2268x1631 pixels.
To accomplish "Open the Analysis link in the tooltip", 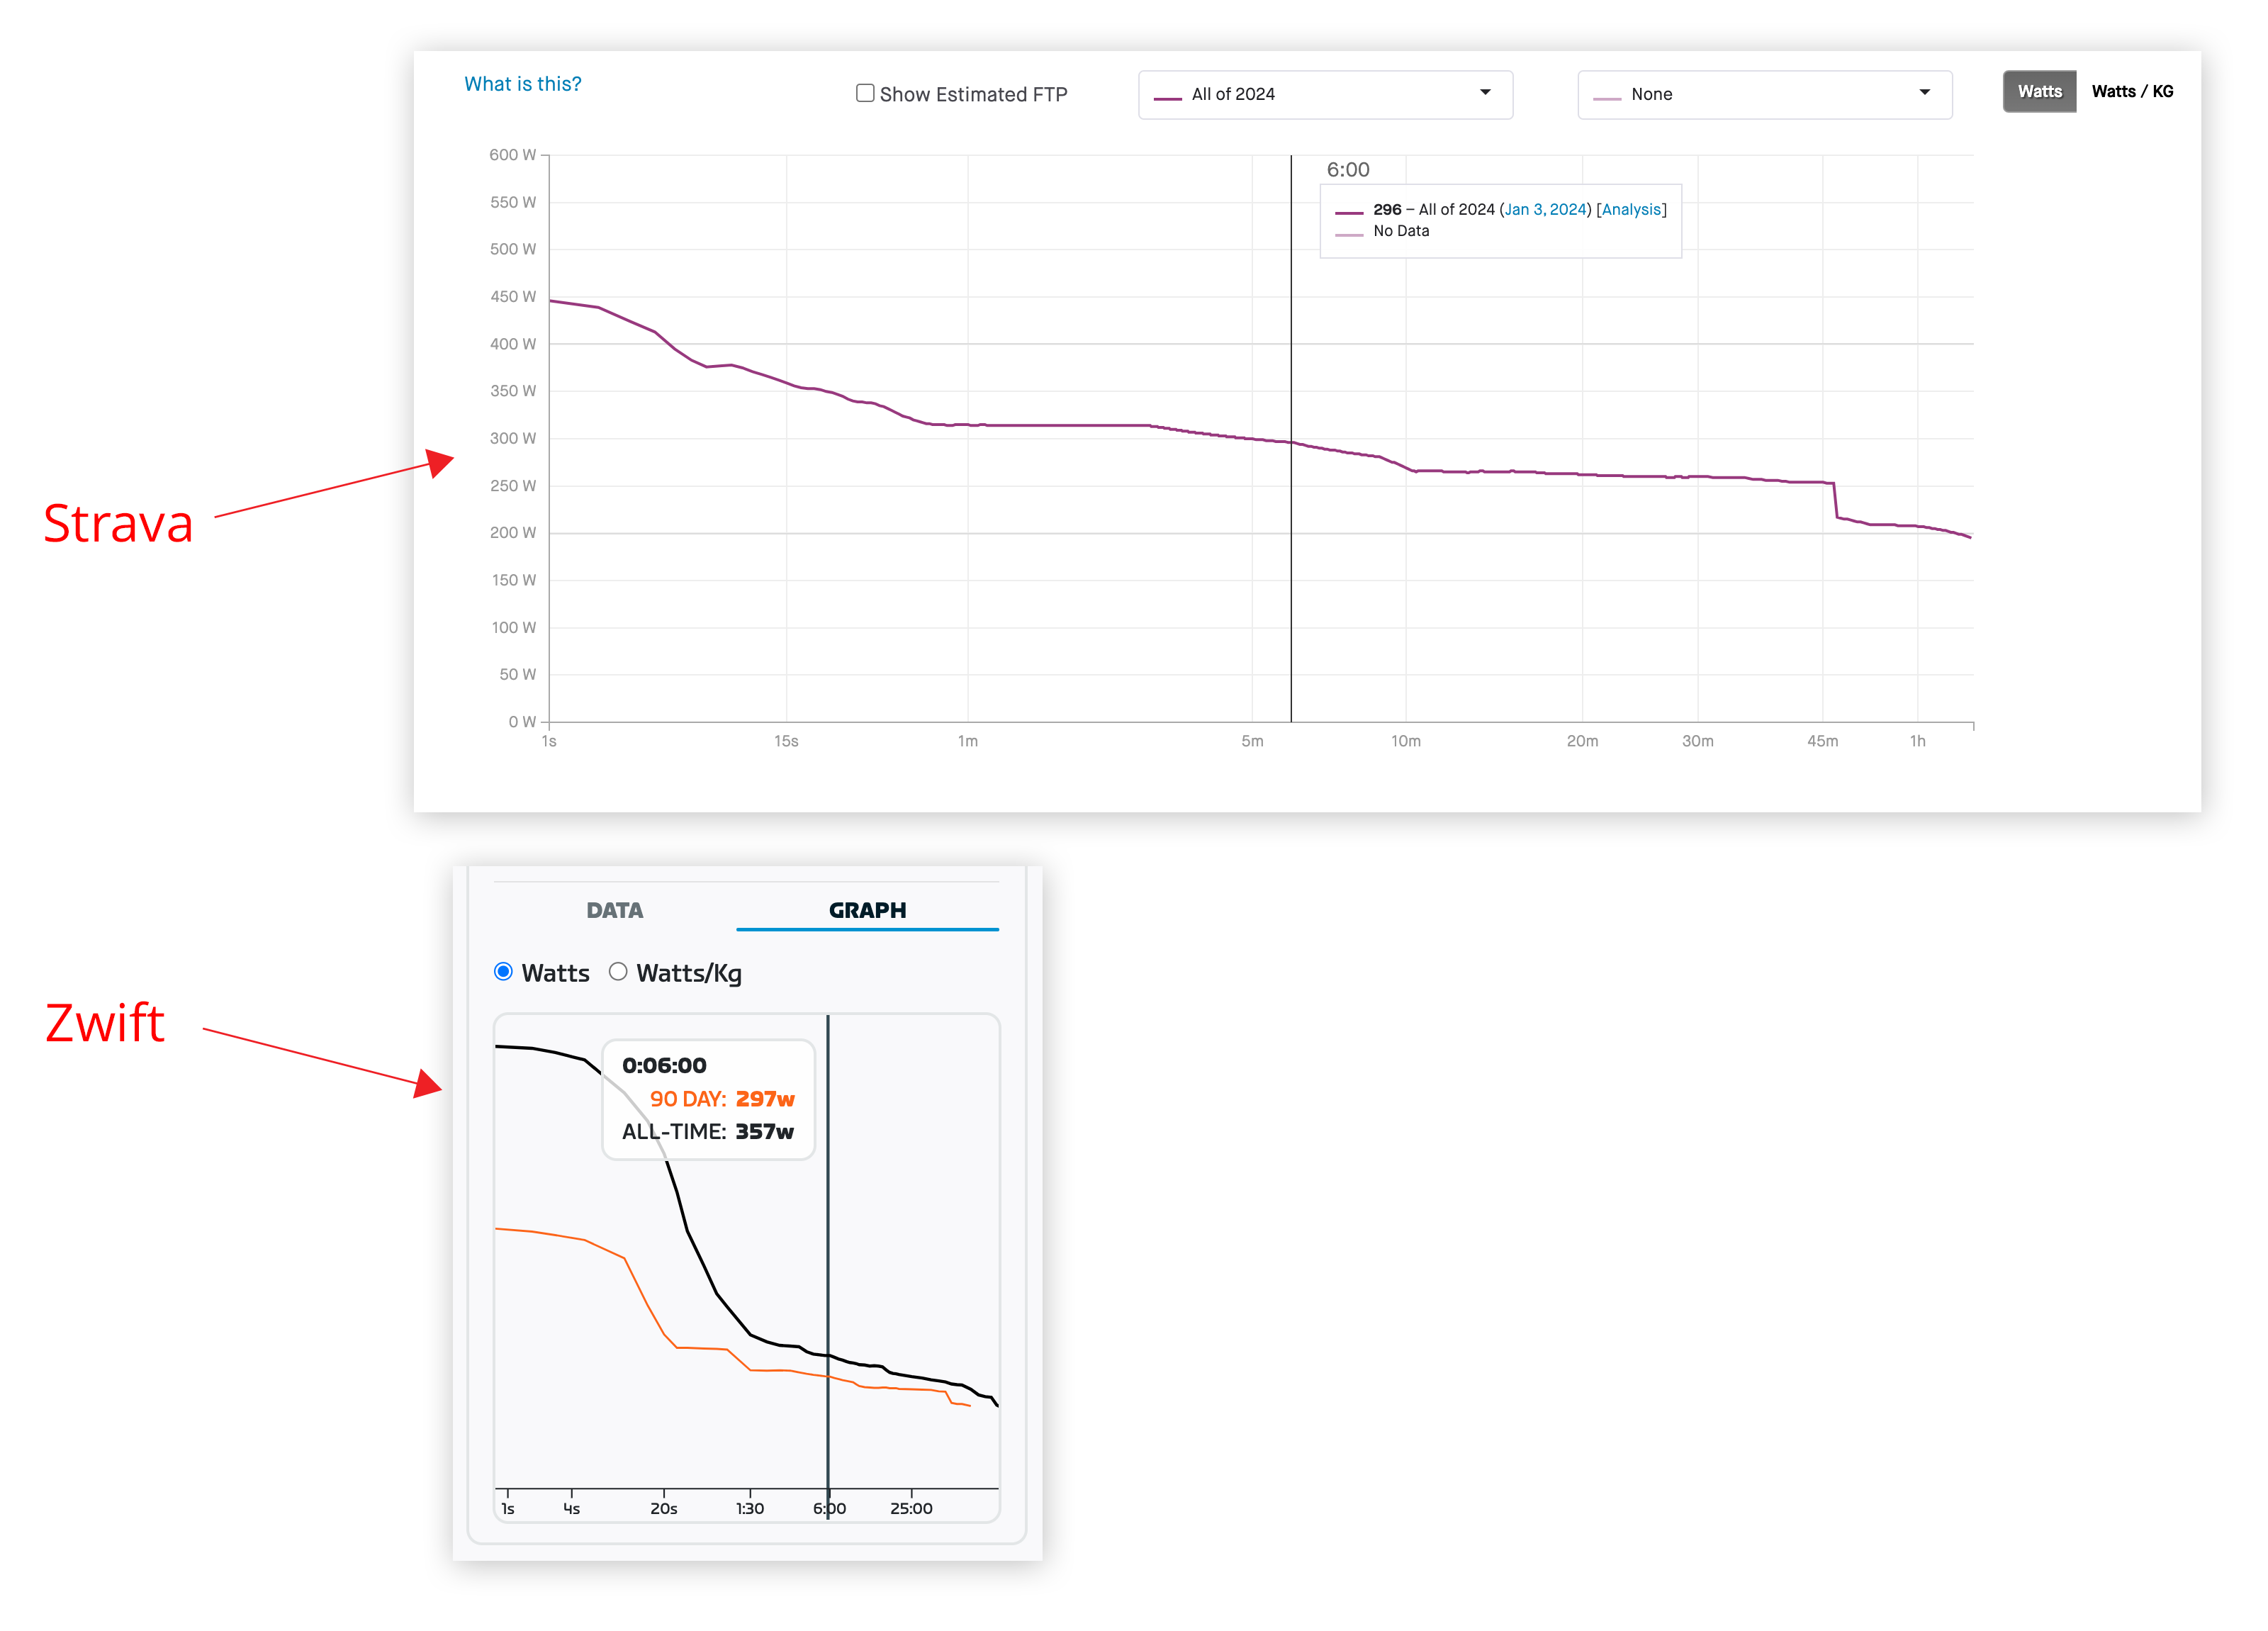I will click(x=1631, y=209).
